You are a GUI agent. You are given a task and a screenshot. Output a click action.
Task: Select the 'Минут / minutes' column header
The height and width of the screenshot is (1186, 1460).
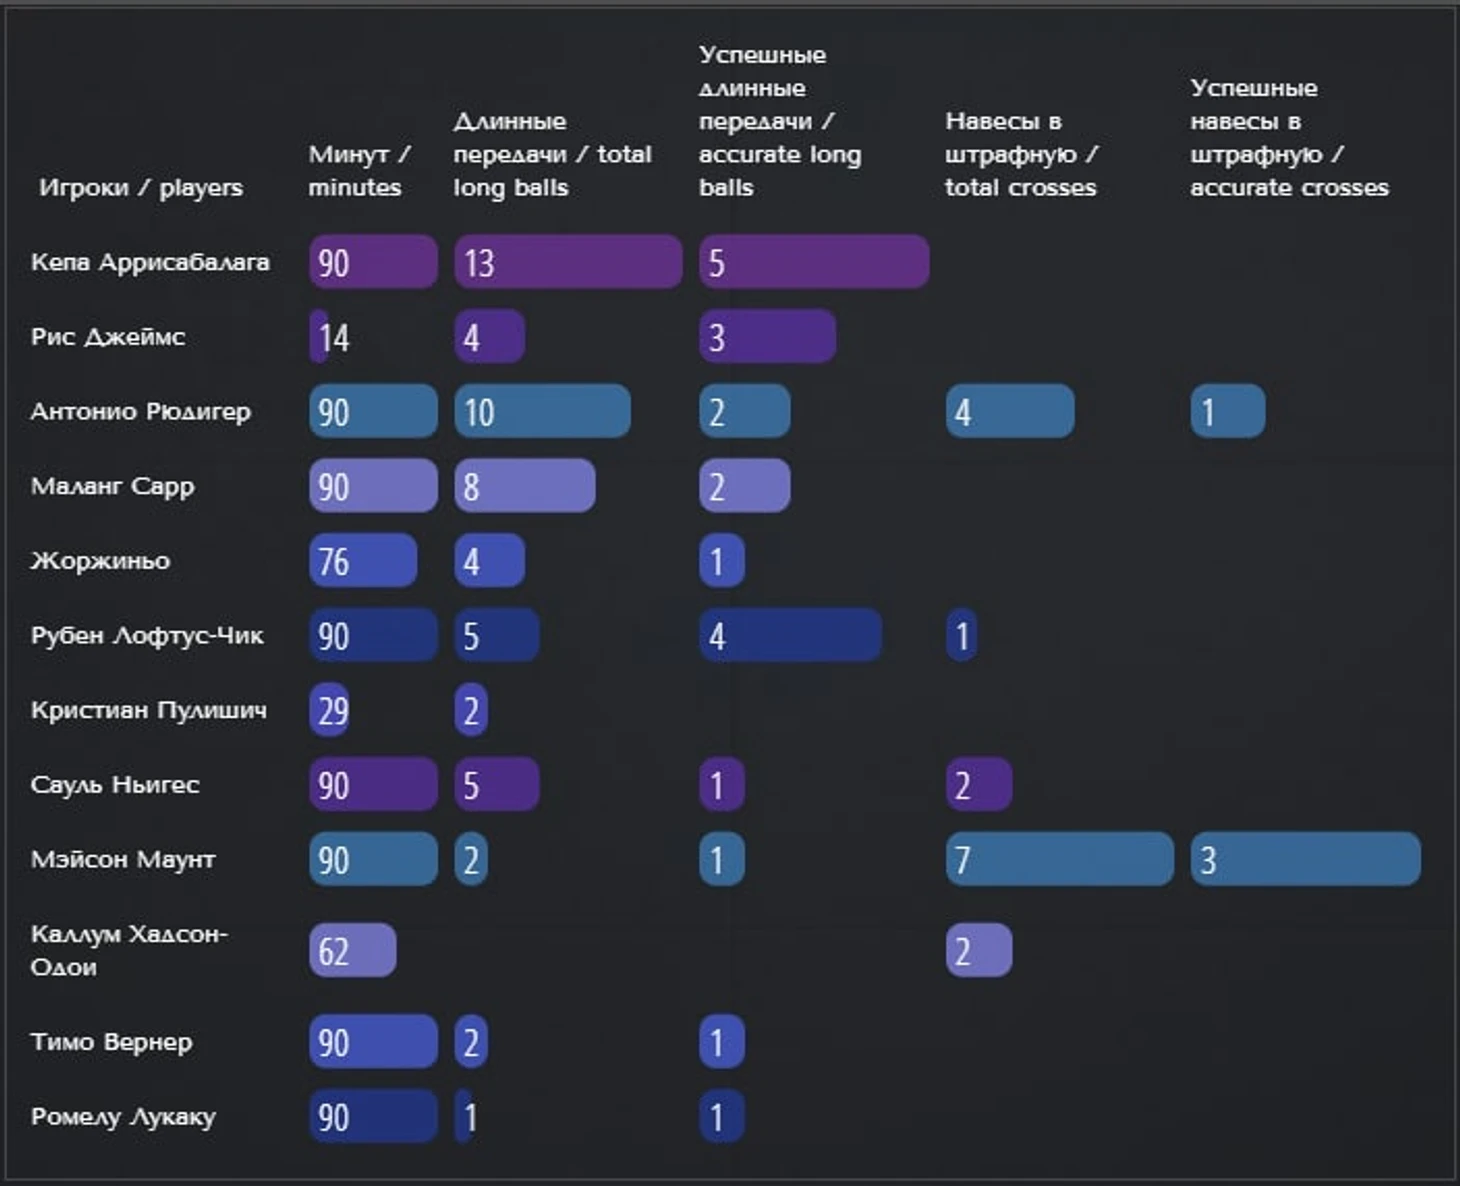click(x=359, y=171)
